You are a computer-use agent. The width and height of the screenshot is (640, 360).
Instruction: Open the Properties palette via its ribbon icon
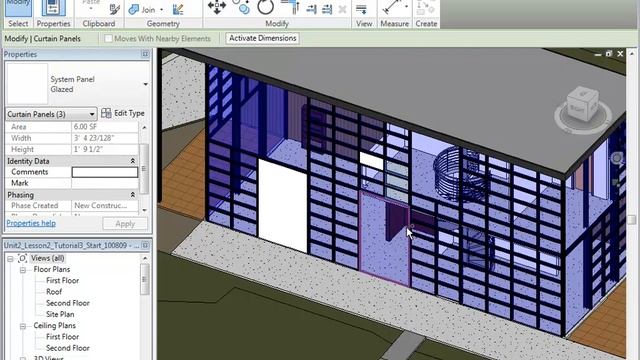pyautogui.click(x=53, y=8)
